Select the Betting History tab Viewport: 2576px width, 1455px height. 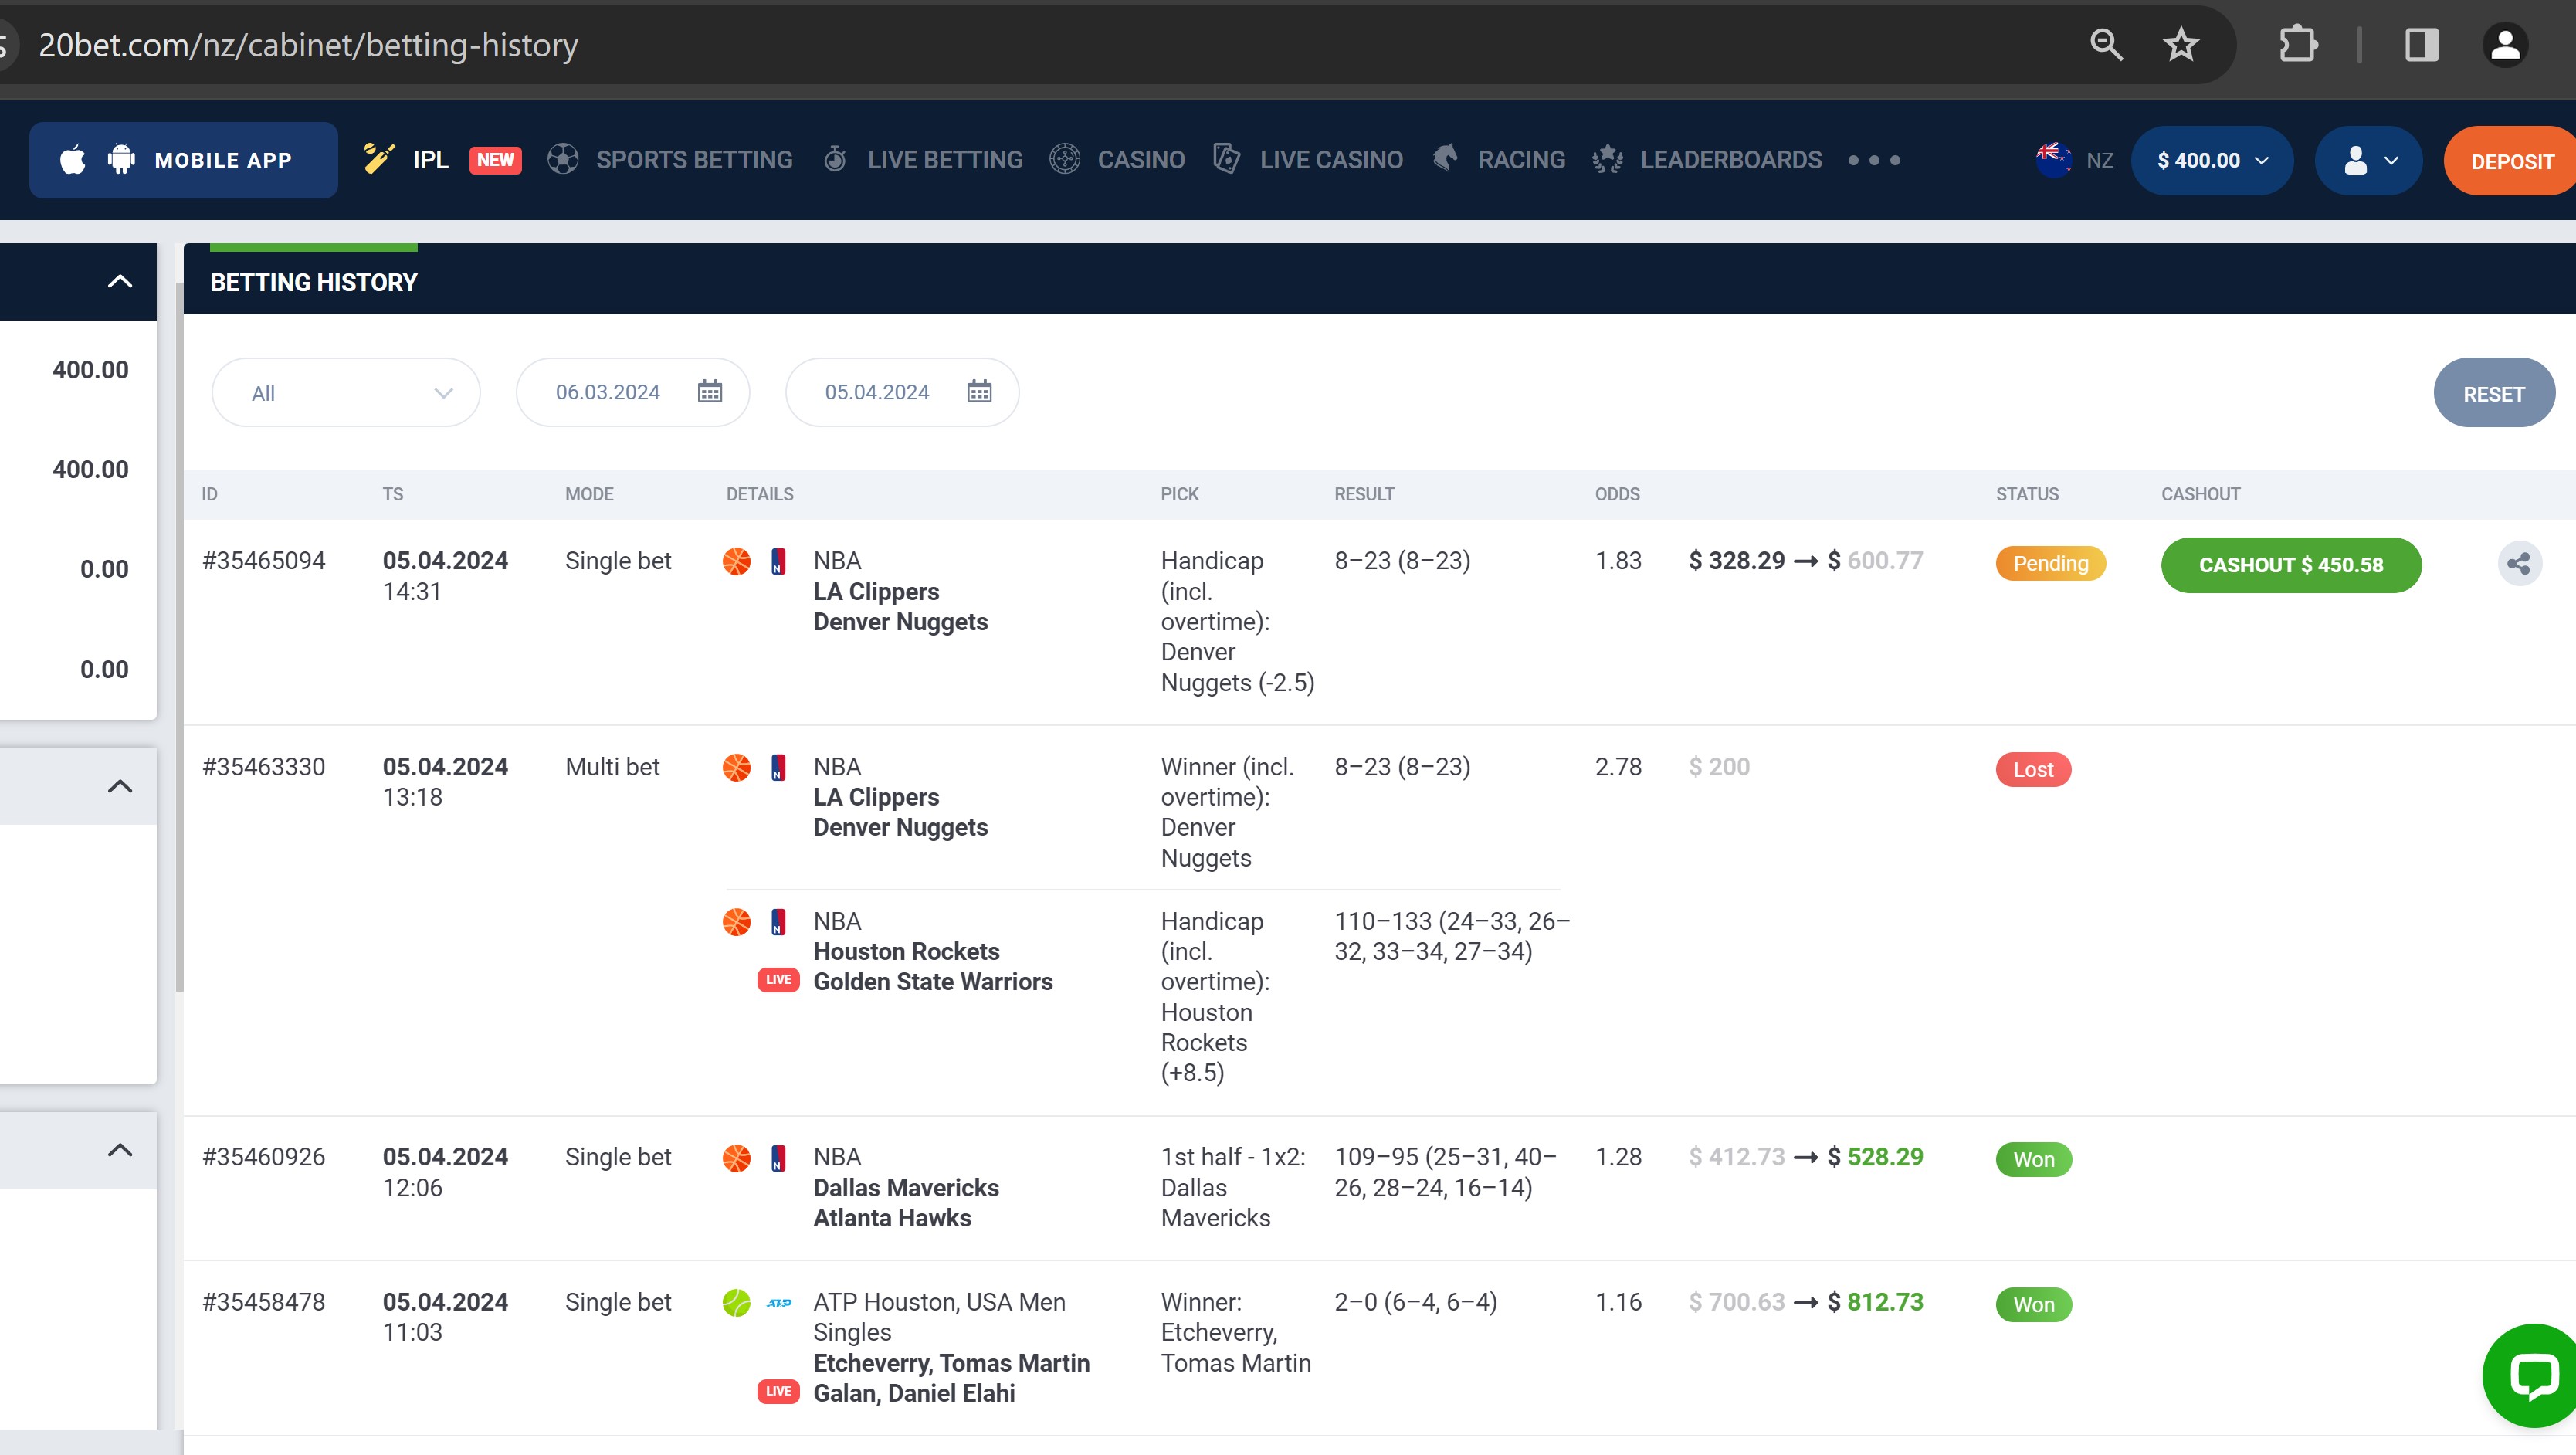(314, 282)
